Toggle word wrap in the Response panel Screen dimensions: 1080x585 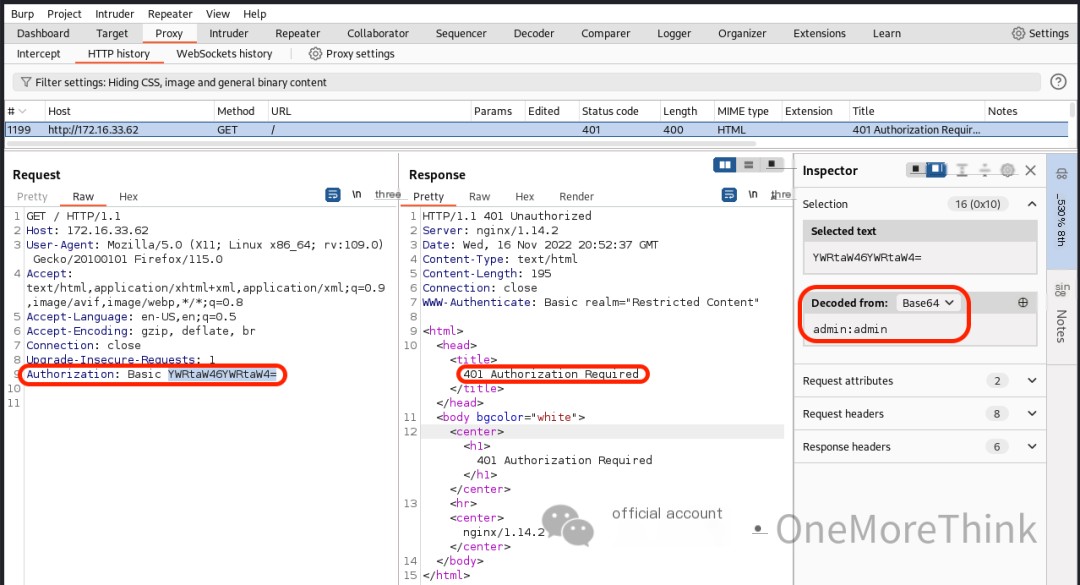click(729, 195)
